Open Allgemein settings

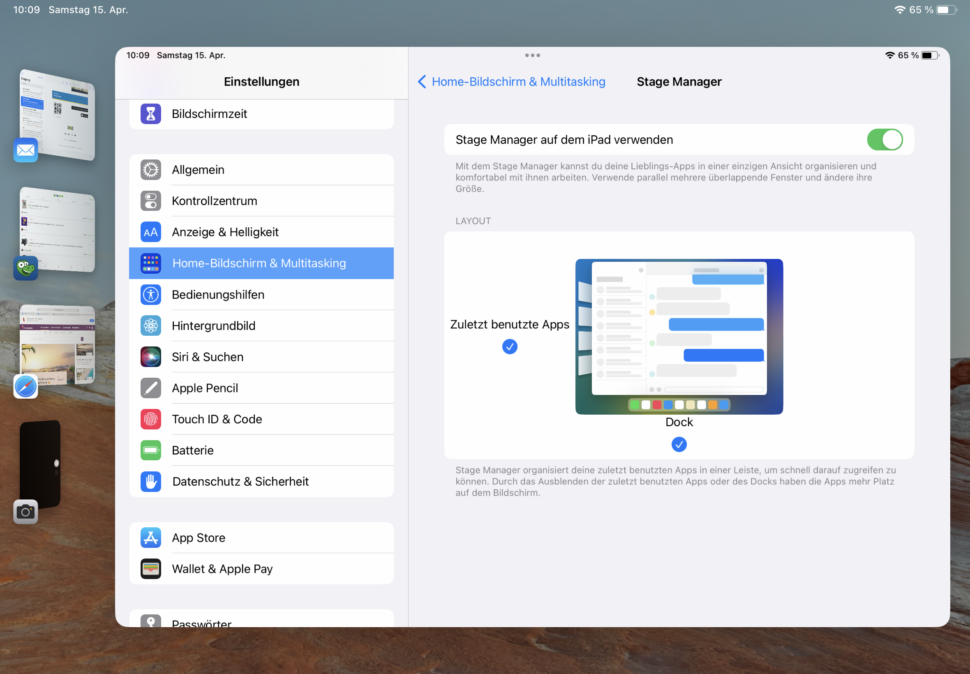pyautogui.click(x=261, y=169)
